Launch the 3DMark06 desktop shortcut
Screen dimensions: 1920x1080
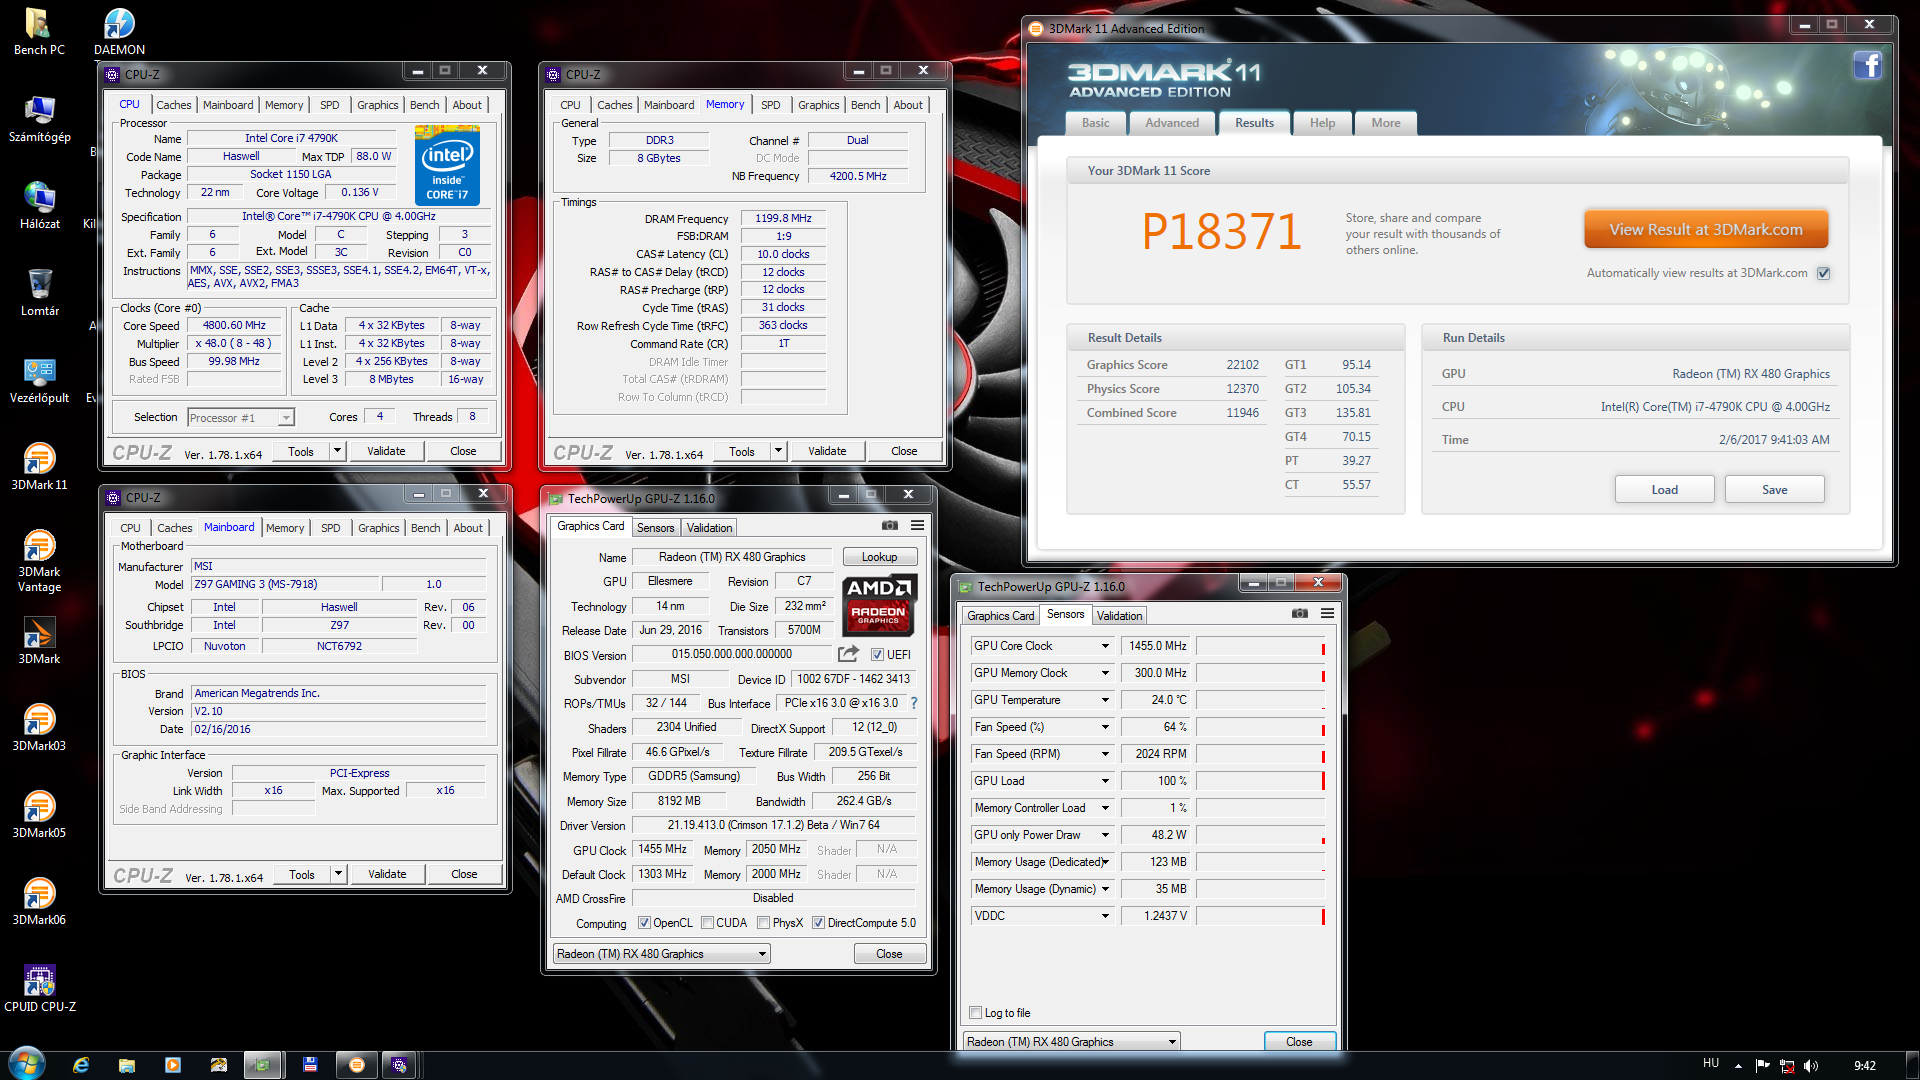coord(39,902)
